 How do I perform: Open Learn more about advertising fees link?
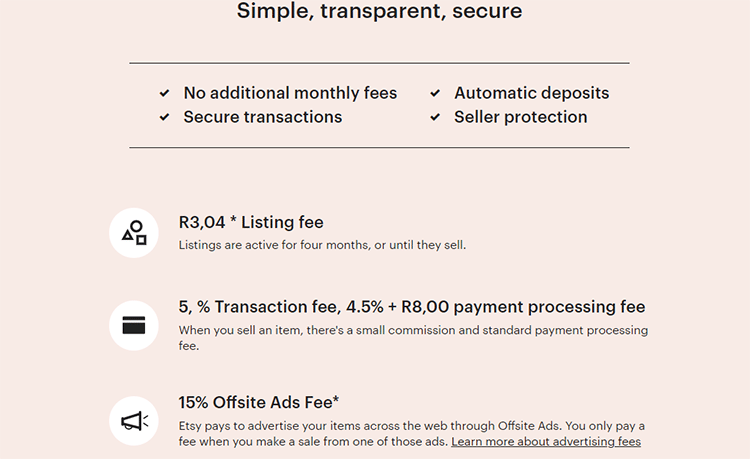[545, 441]
